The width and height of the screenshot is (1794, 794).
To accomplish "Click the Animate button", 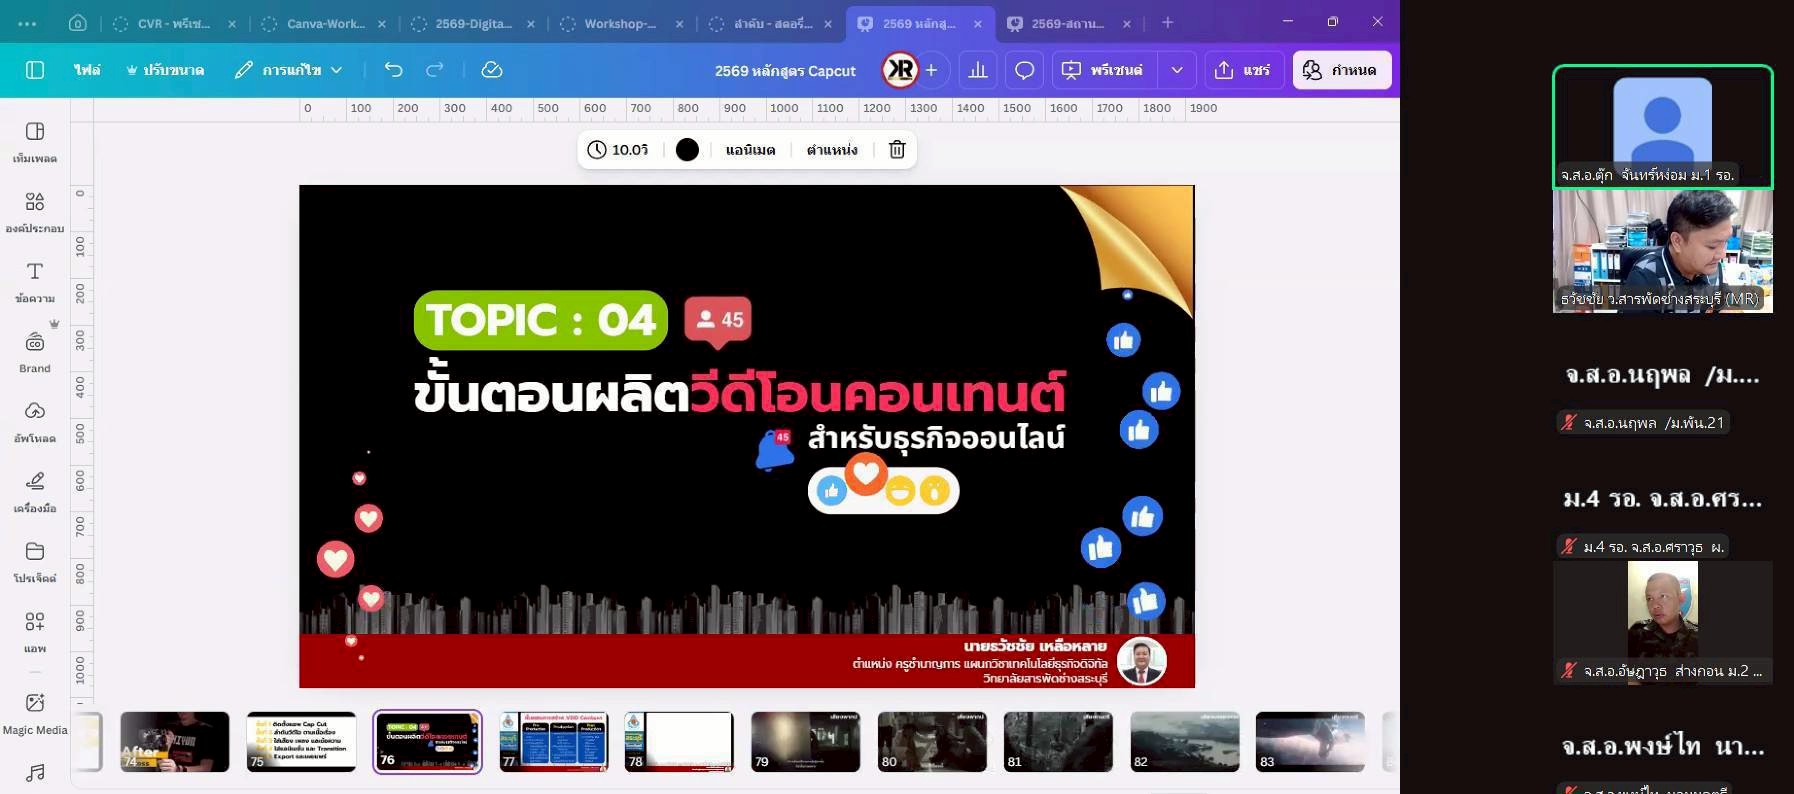I will coord(750,150).
